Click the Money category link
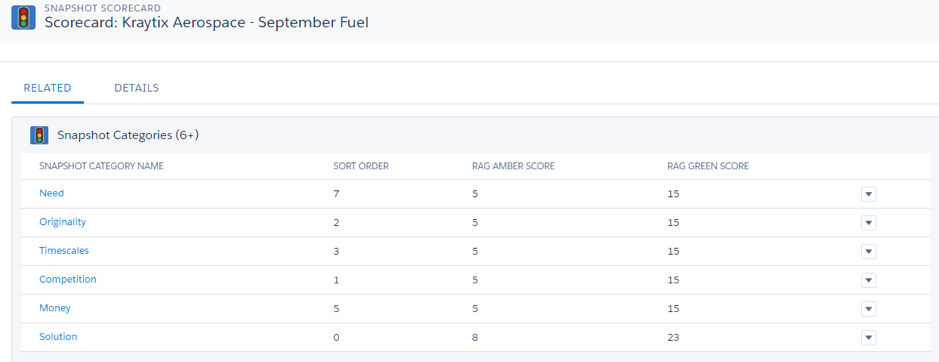Viewport: 939px width, 362px height. pyautogui.click(x=54, y=308)
